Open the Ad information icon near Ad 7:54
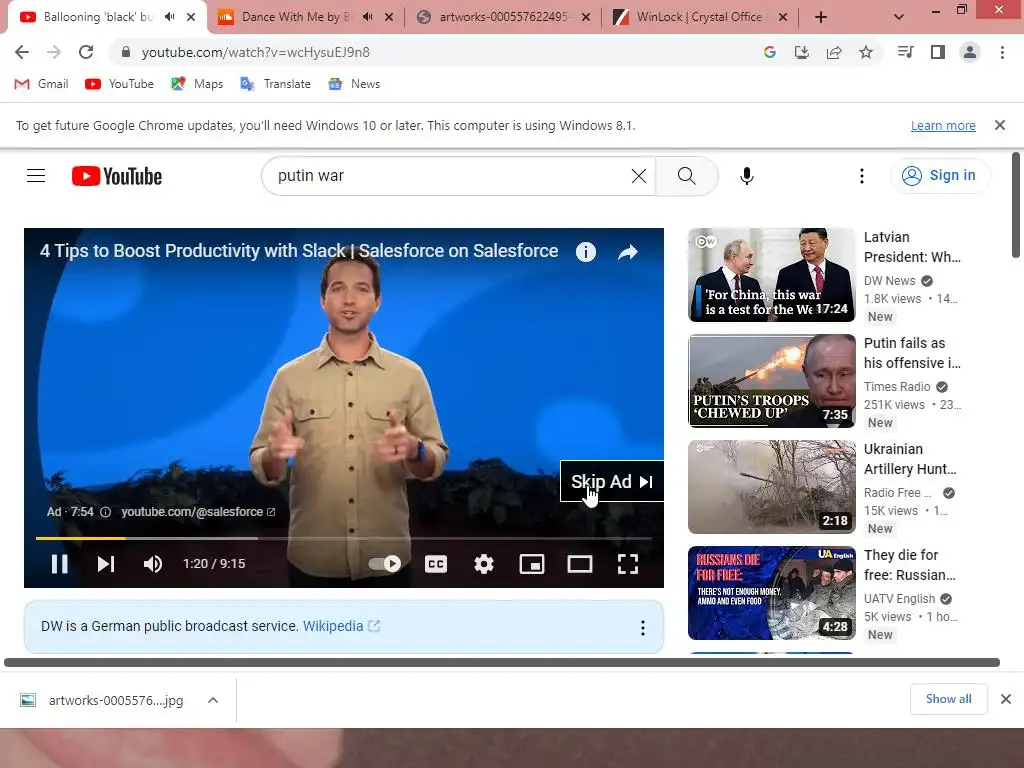This screenshot has height=768, width=1024. [105, 512]
